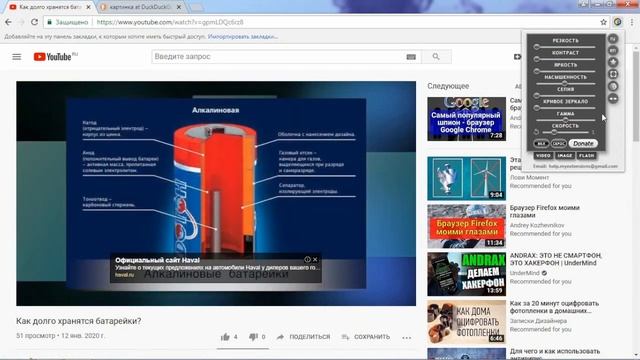640x360 pixels.
Task: Click the 'Импортировать закладки' link
Action: [243, 37]
